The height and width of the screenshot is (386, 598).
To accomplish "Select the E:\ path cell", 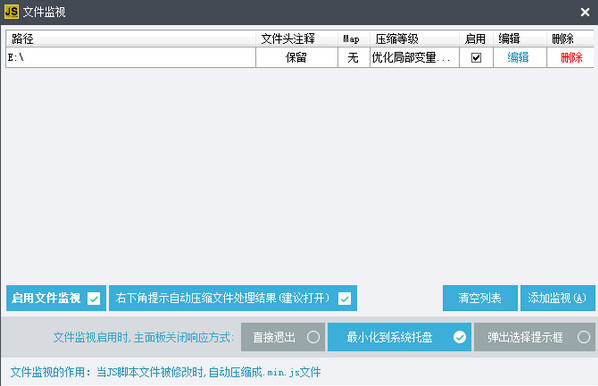I will click(x=131, y=58).
